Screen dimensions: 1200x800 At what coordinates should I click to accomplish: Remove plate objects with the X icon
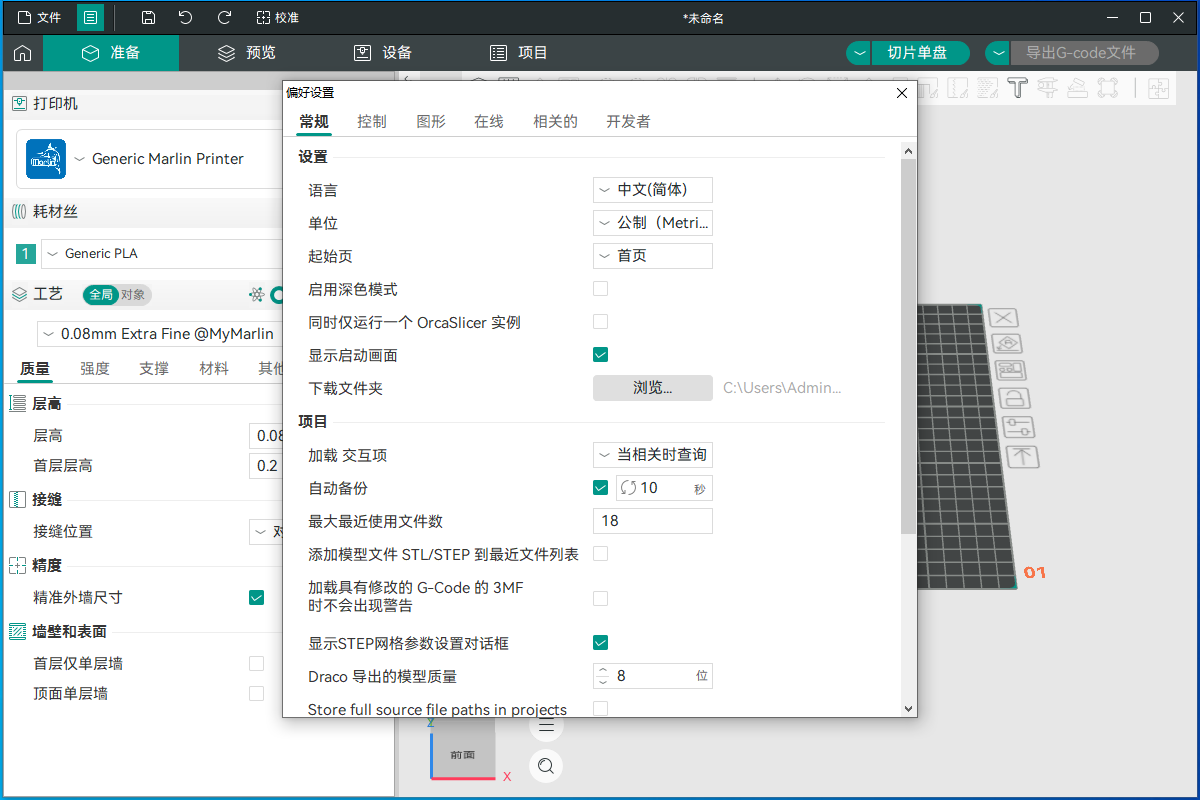[1005, 318]
